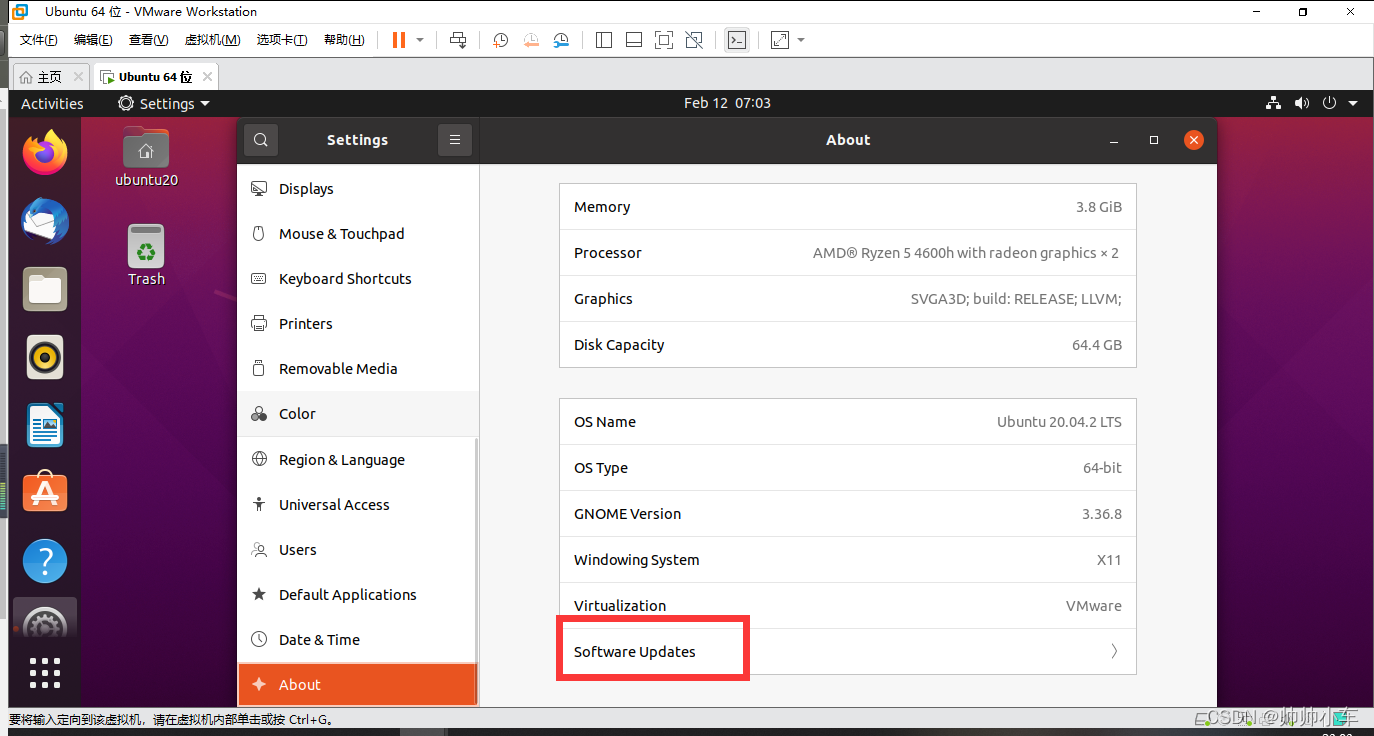
Task: Open Files from the dock
Action: [45, 289]
